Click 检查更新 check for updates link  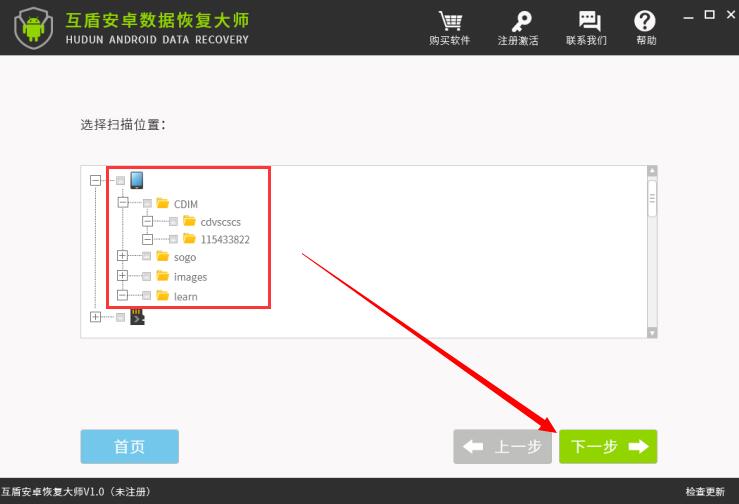(x=705, y=492)
